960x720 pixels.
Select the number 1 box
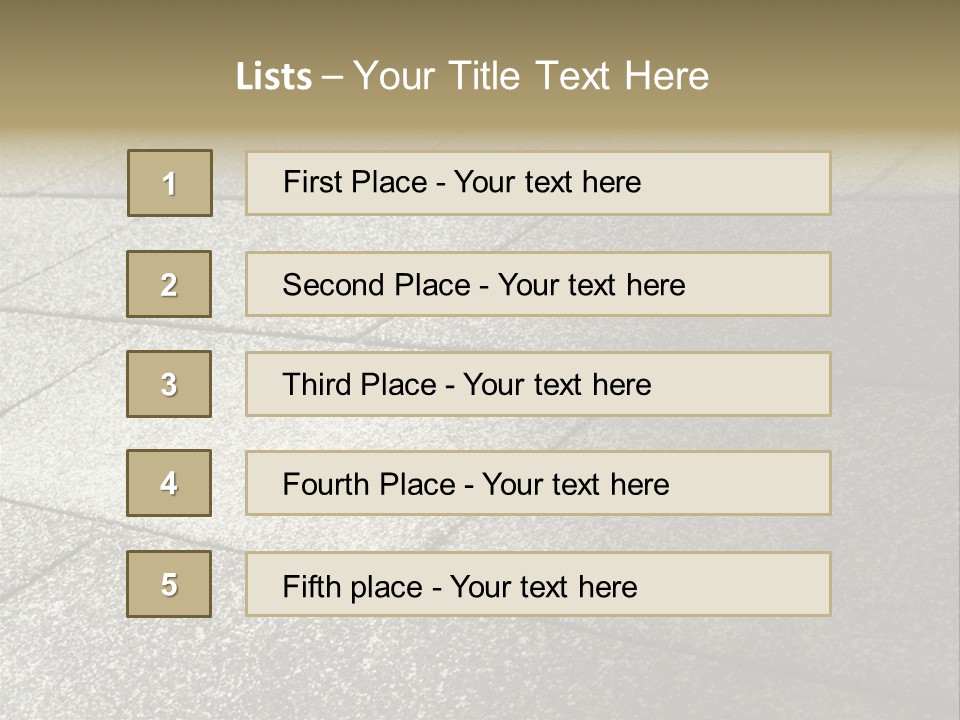(170, 183)
